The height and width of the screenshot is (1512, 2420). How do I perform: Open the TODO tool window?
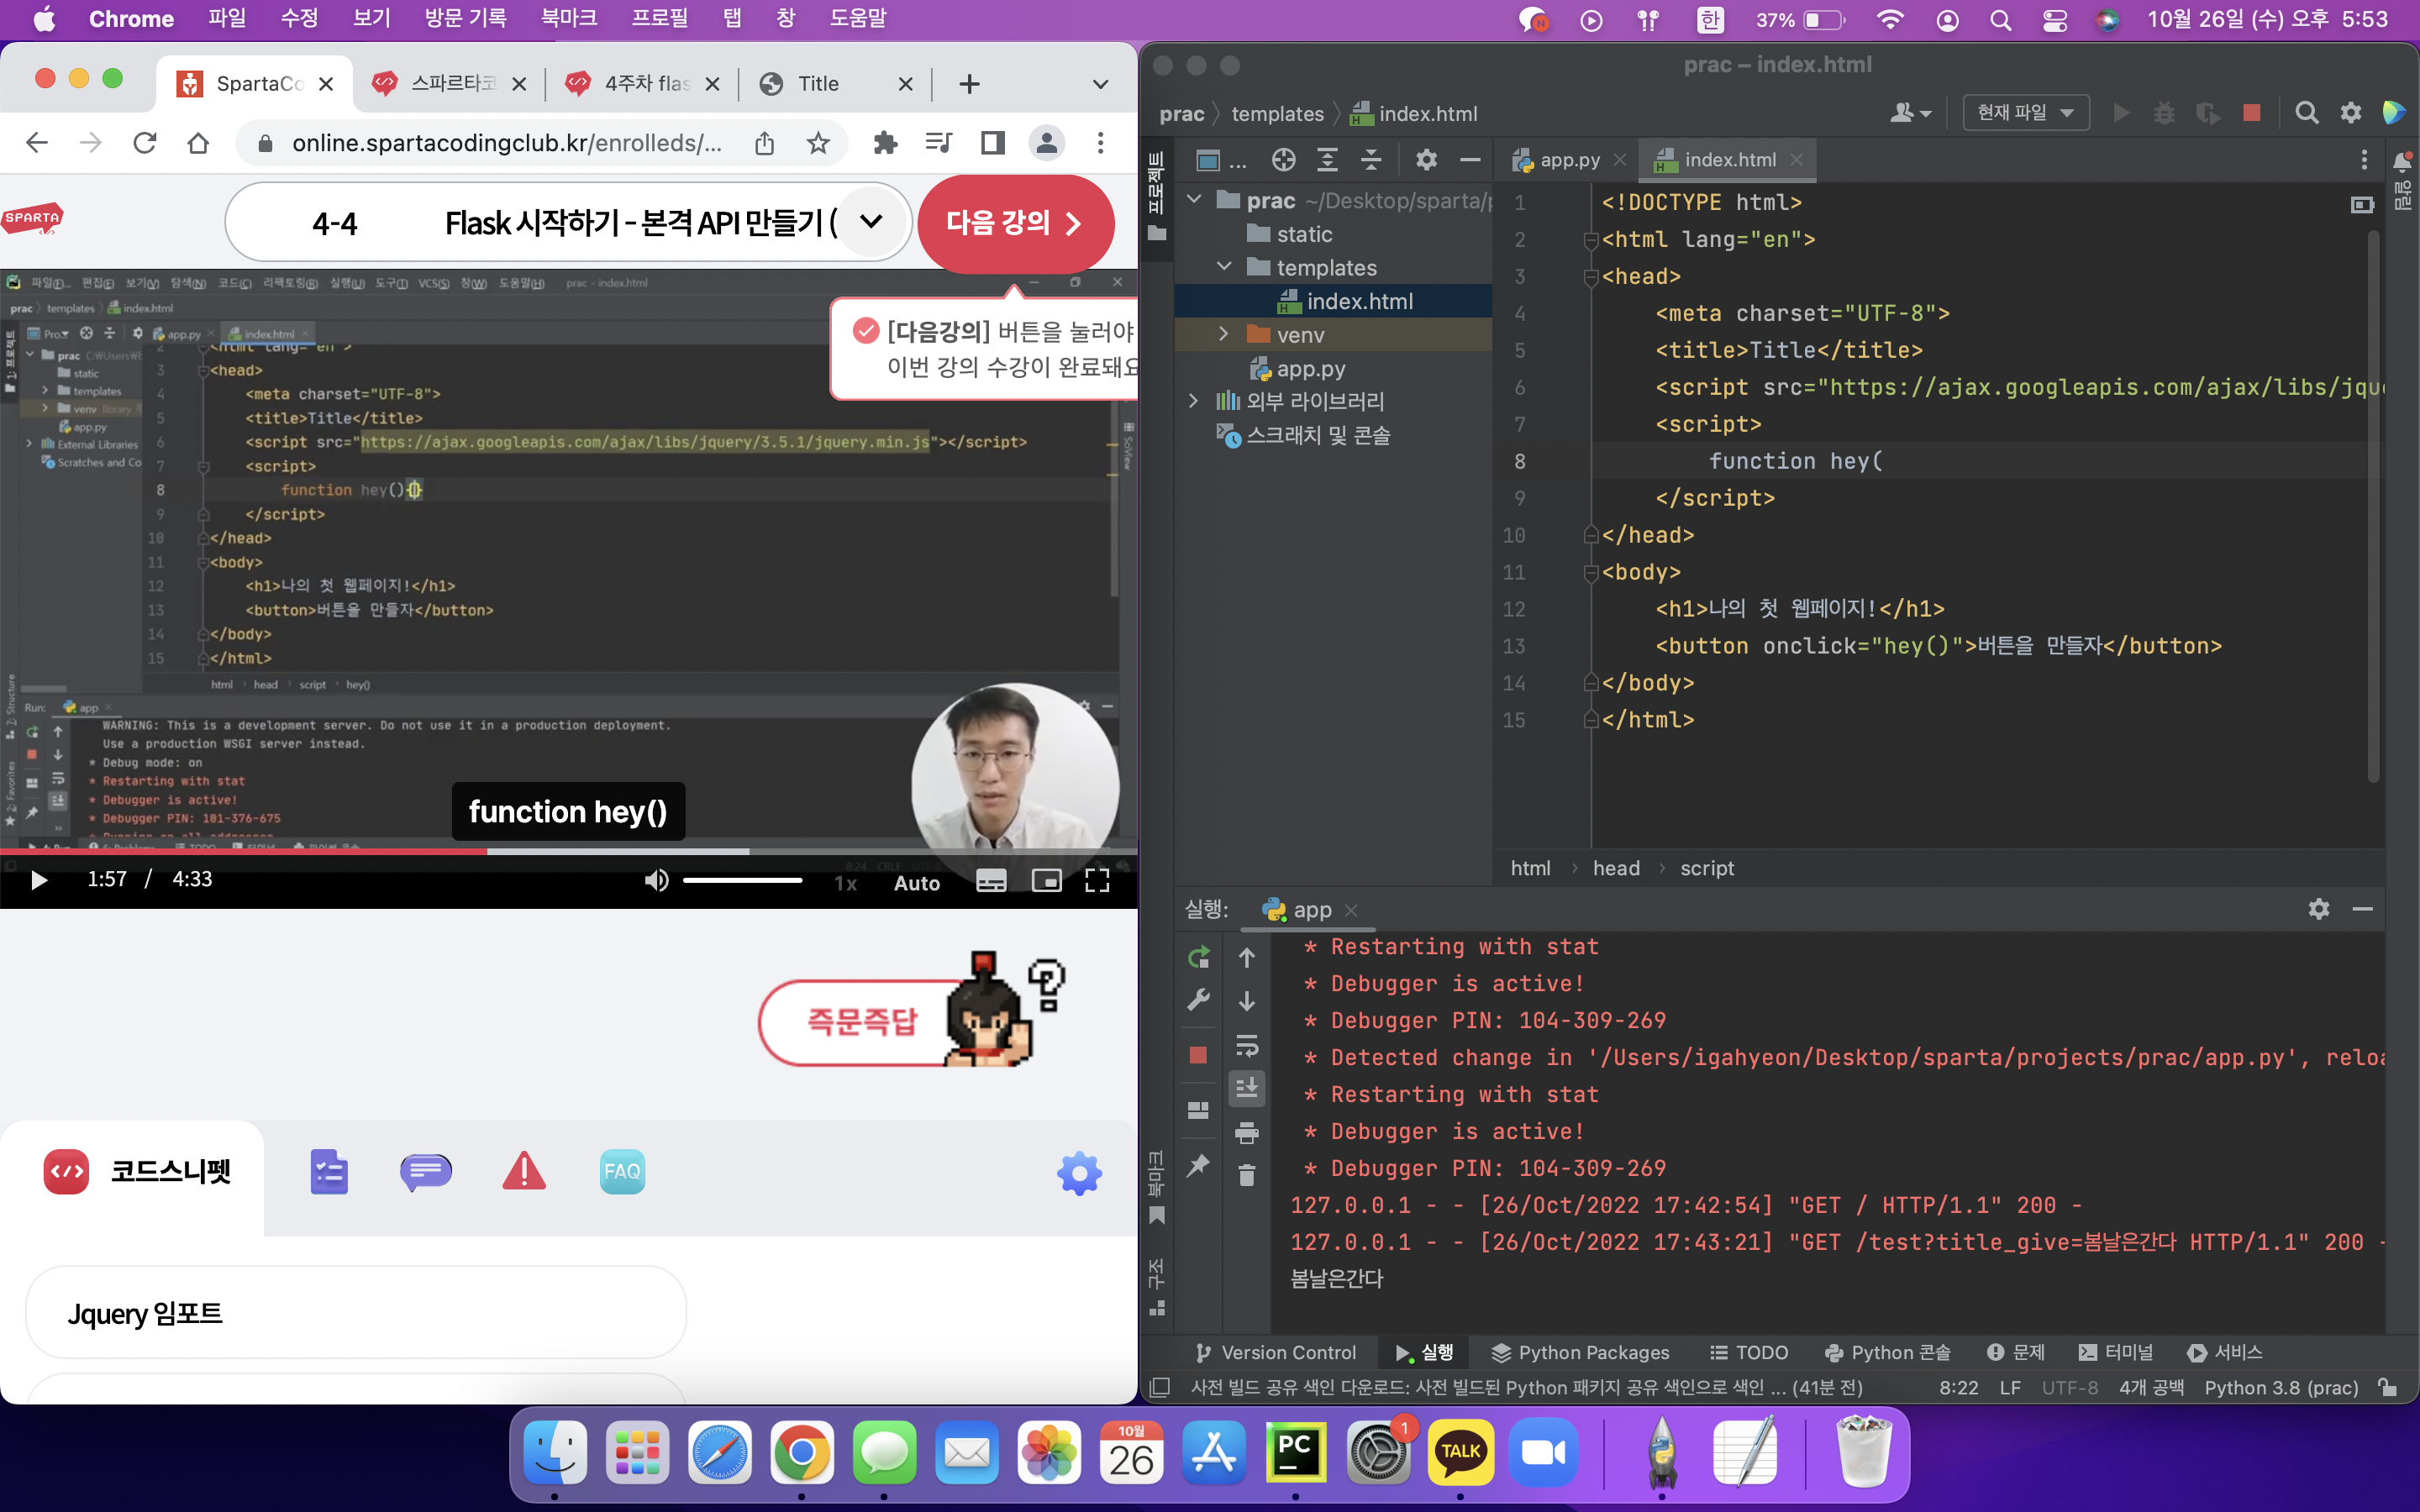click(1749, 1352)
